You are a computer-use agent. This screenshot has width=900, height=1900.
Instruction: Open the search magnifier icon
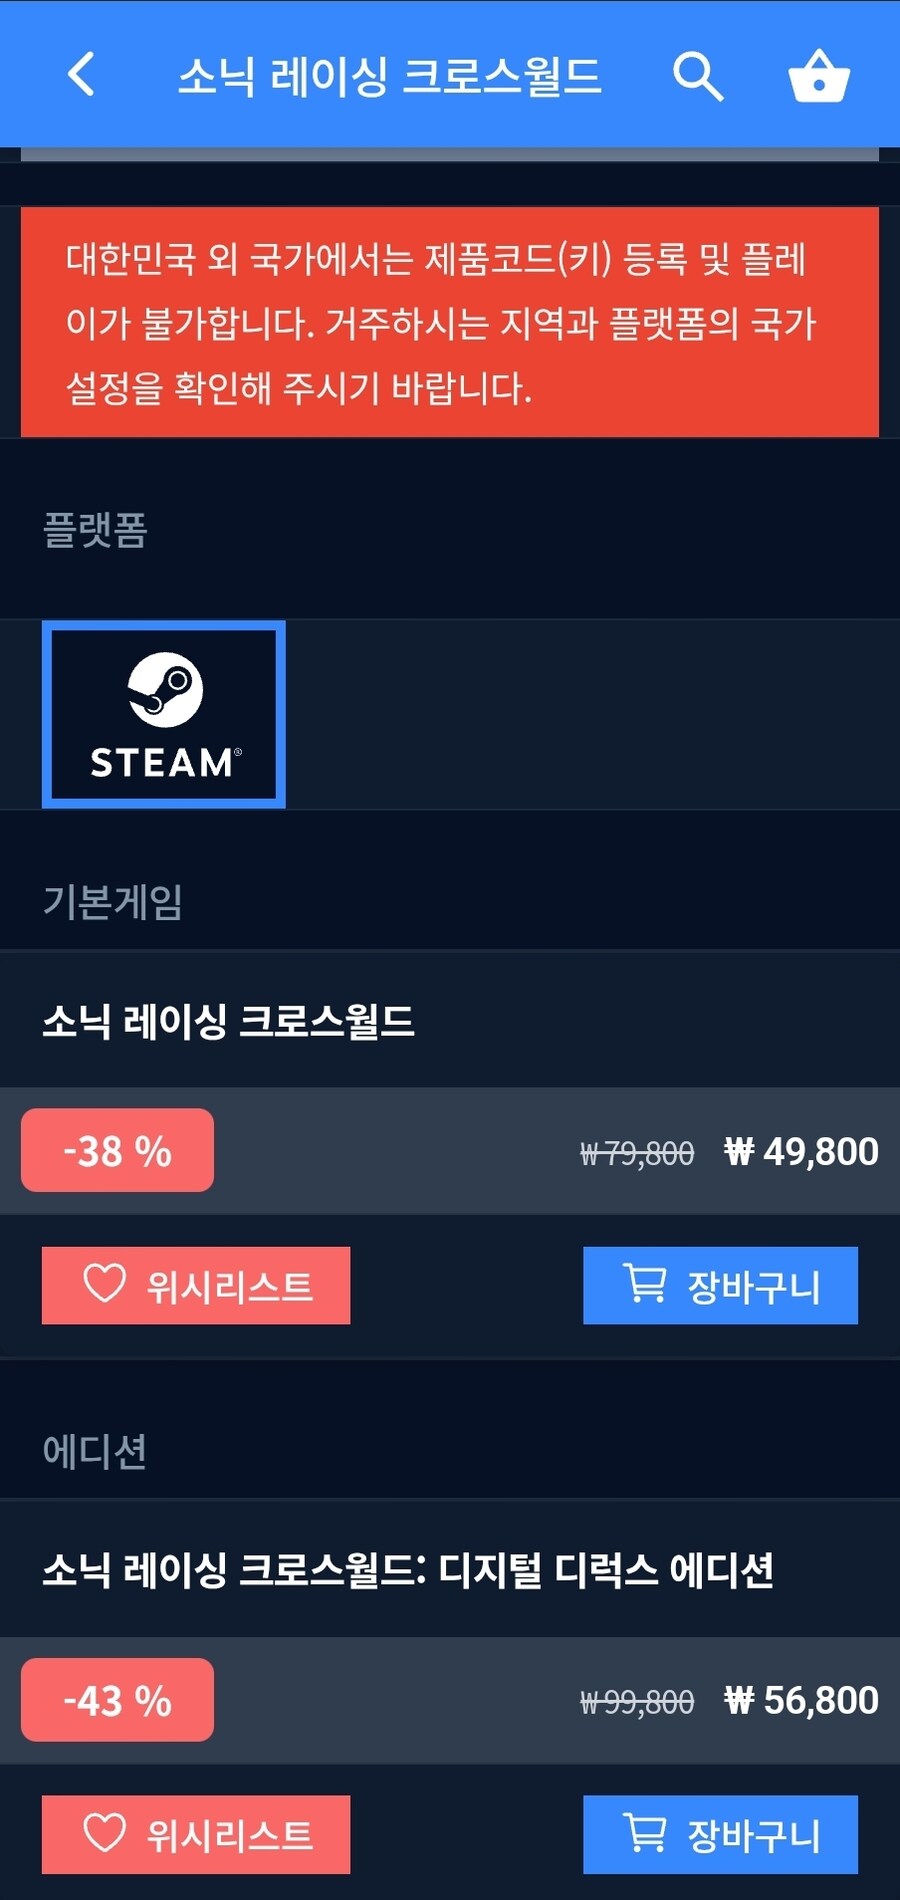(698, 76)
